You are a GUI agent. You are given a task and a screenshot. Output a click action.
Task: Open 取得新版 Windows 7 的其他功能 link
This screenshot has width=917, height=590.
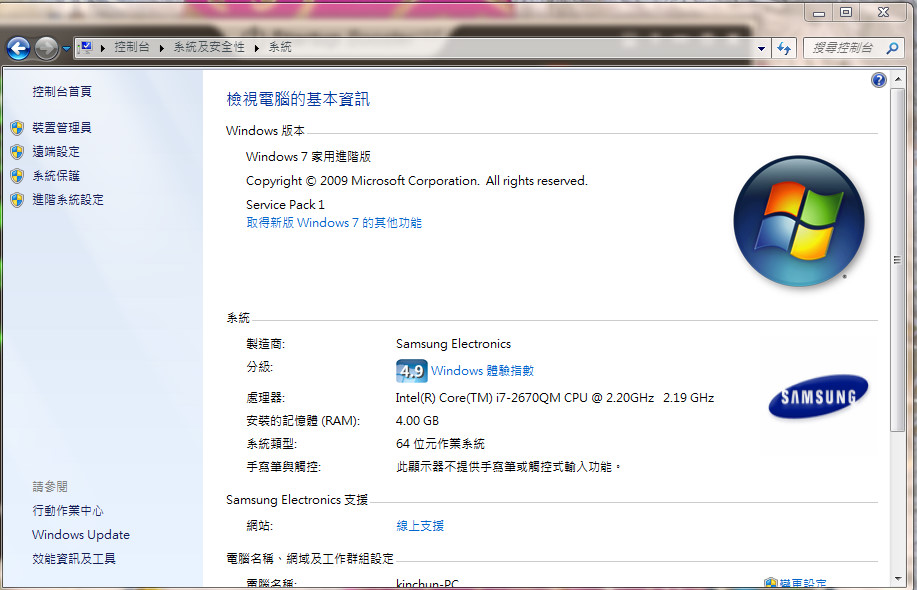pyautogui.click(x=334, y=223)
